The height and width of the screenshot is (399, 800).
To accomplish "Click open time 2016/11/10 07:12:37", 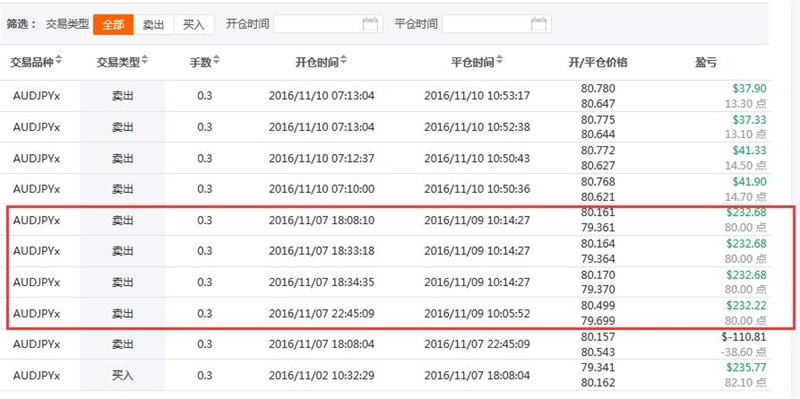I will pos(321,158).
